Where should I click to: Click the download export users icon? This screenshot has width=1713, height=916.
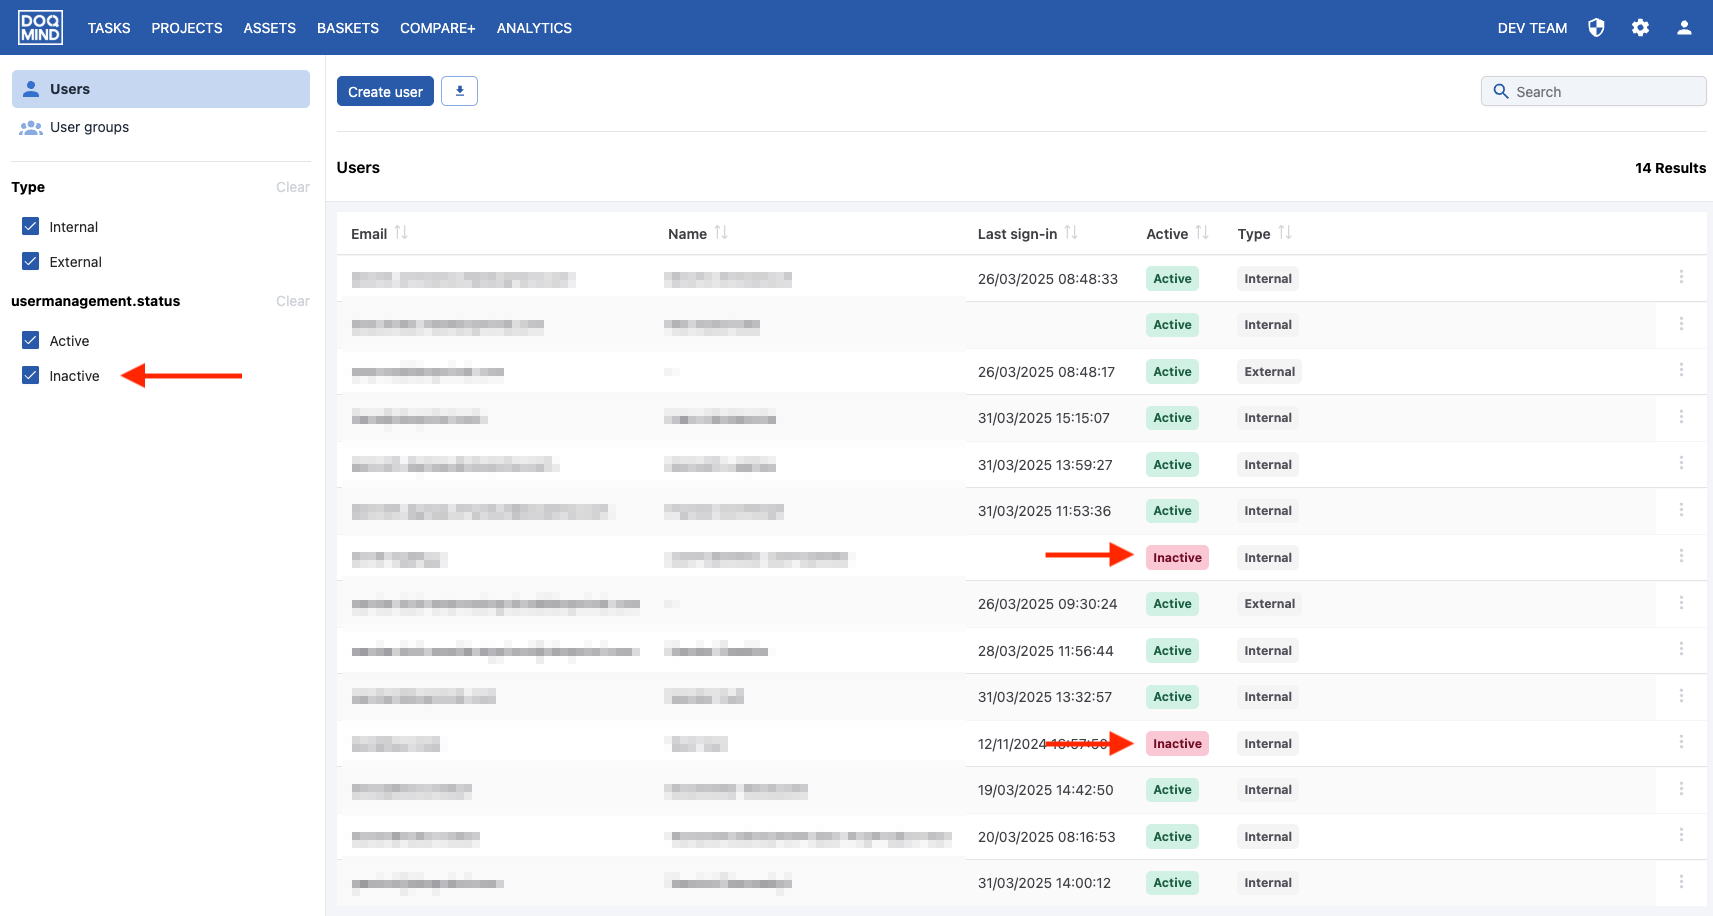(x=460, y=91)
